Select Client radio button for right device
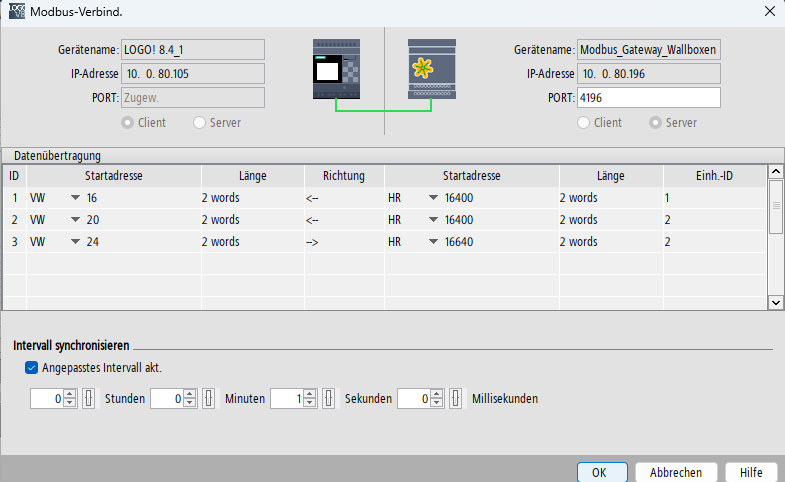Image resolution: width=785 pixels, height=482 pixels. (x=583, y=123)
